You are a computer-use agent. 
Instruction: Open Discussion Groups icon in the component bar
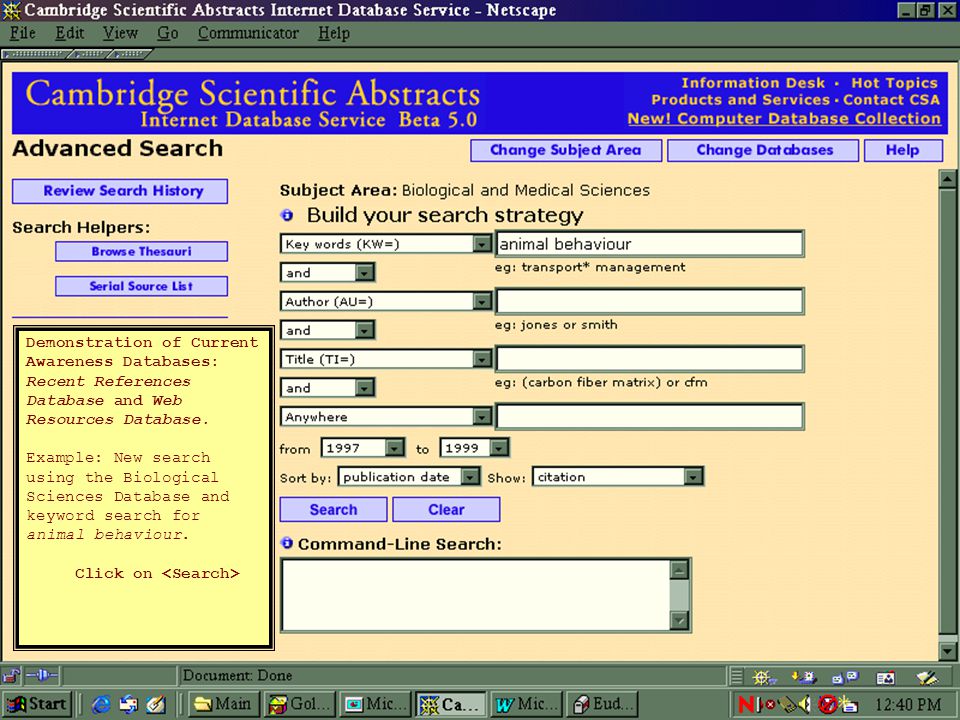[846, 677]
